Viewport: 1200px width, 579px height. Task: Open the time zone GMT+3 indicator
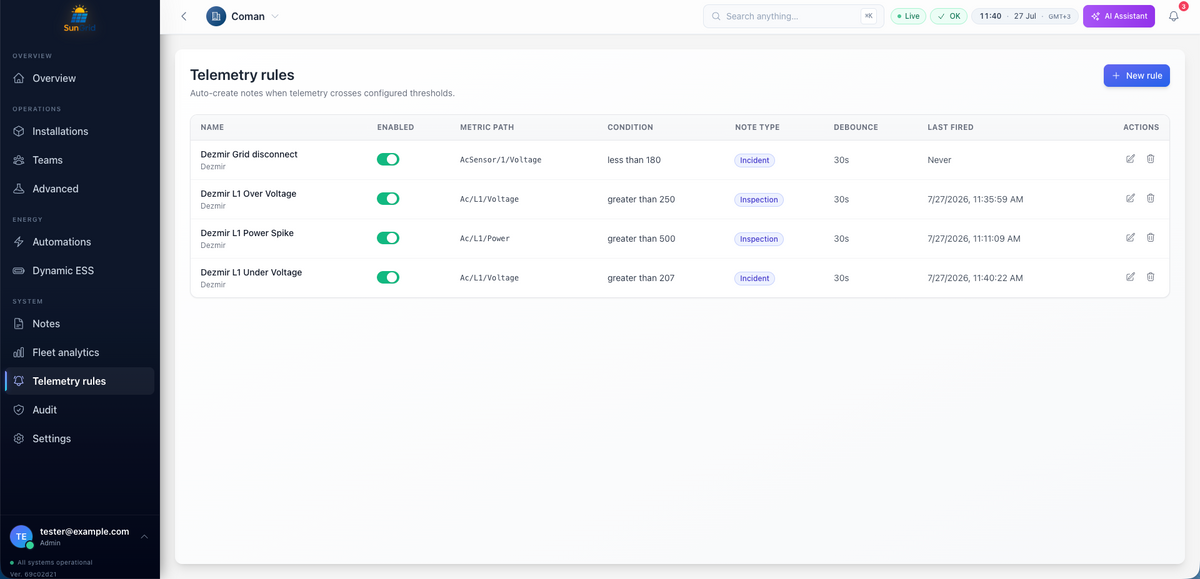[1058, 17]
